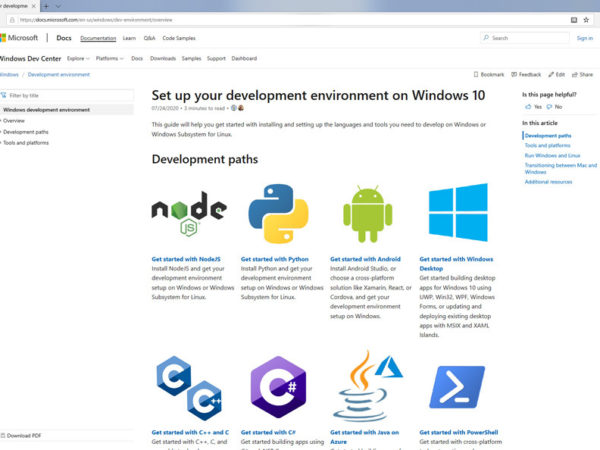Click the Filter by title field
Screen dimensions: 600x450
coord(70,95)
